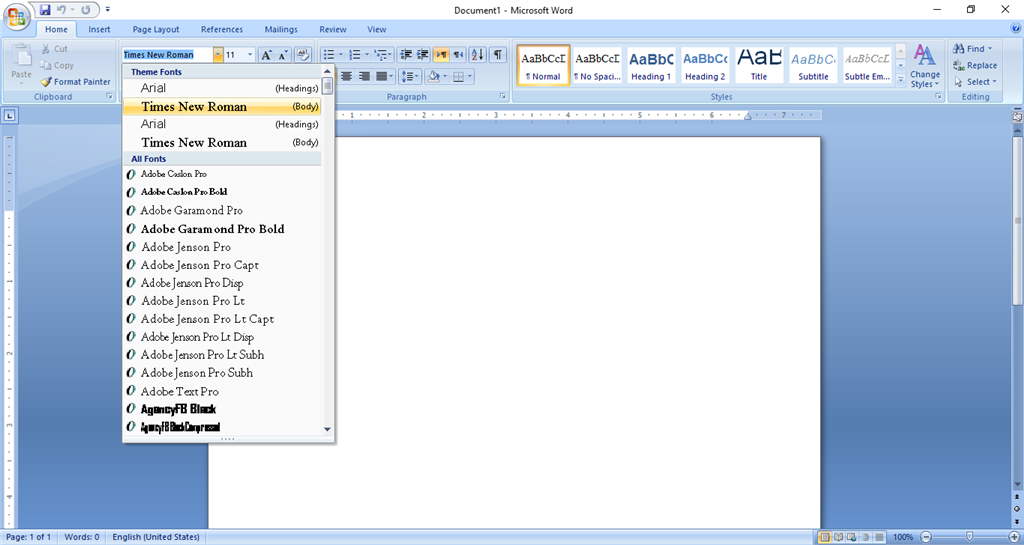Viewport: 1024px width, 545px height.
Task: Toggle Outline view button
Action: tap(865, 537)
